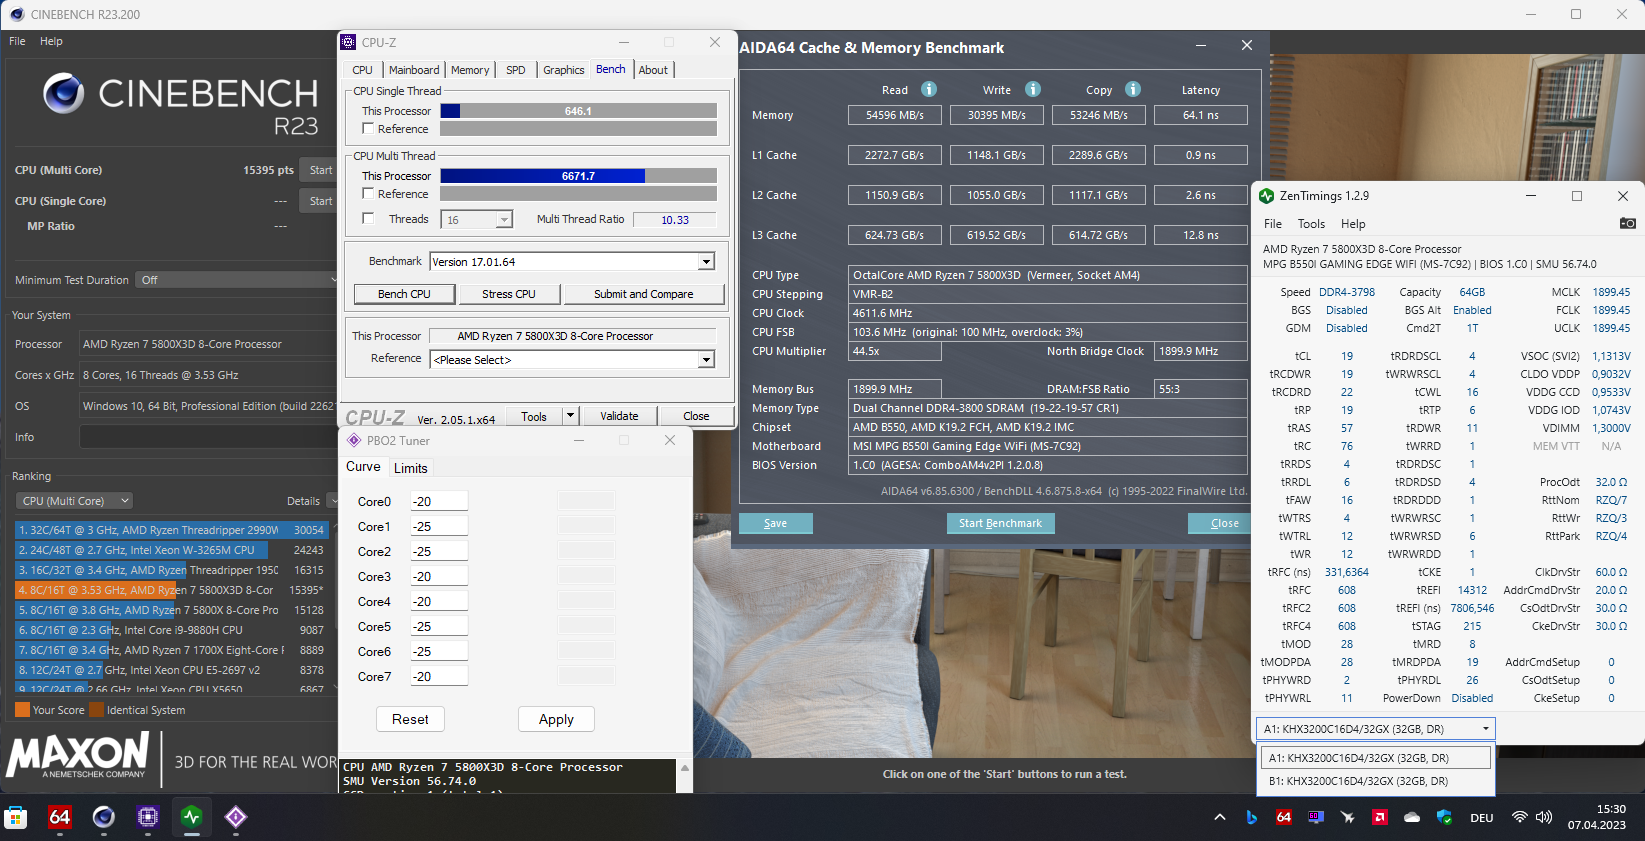Click the CPU Multi Thread score bar

pyautogui.click(x=578, y=176)
